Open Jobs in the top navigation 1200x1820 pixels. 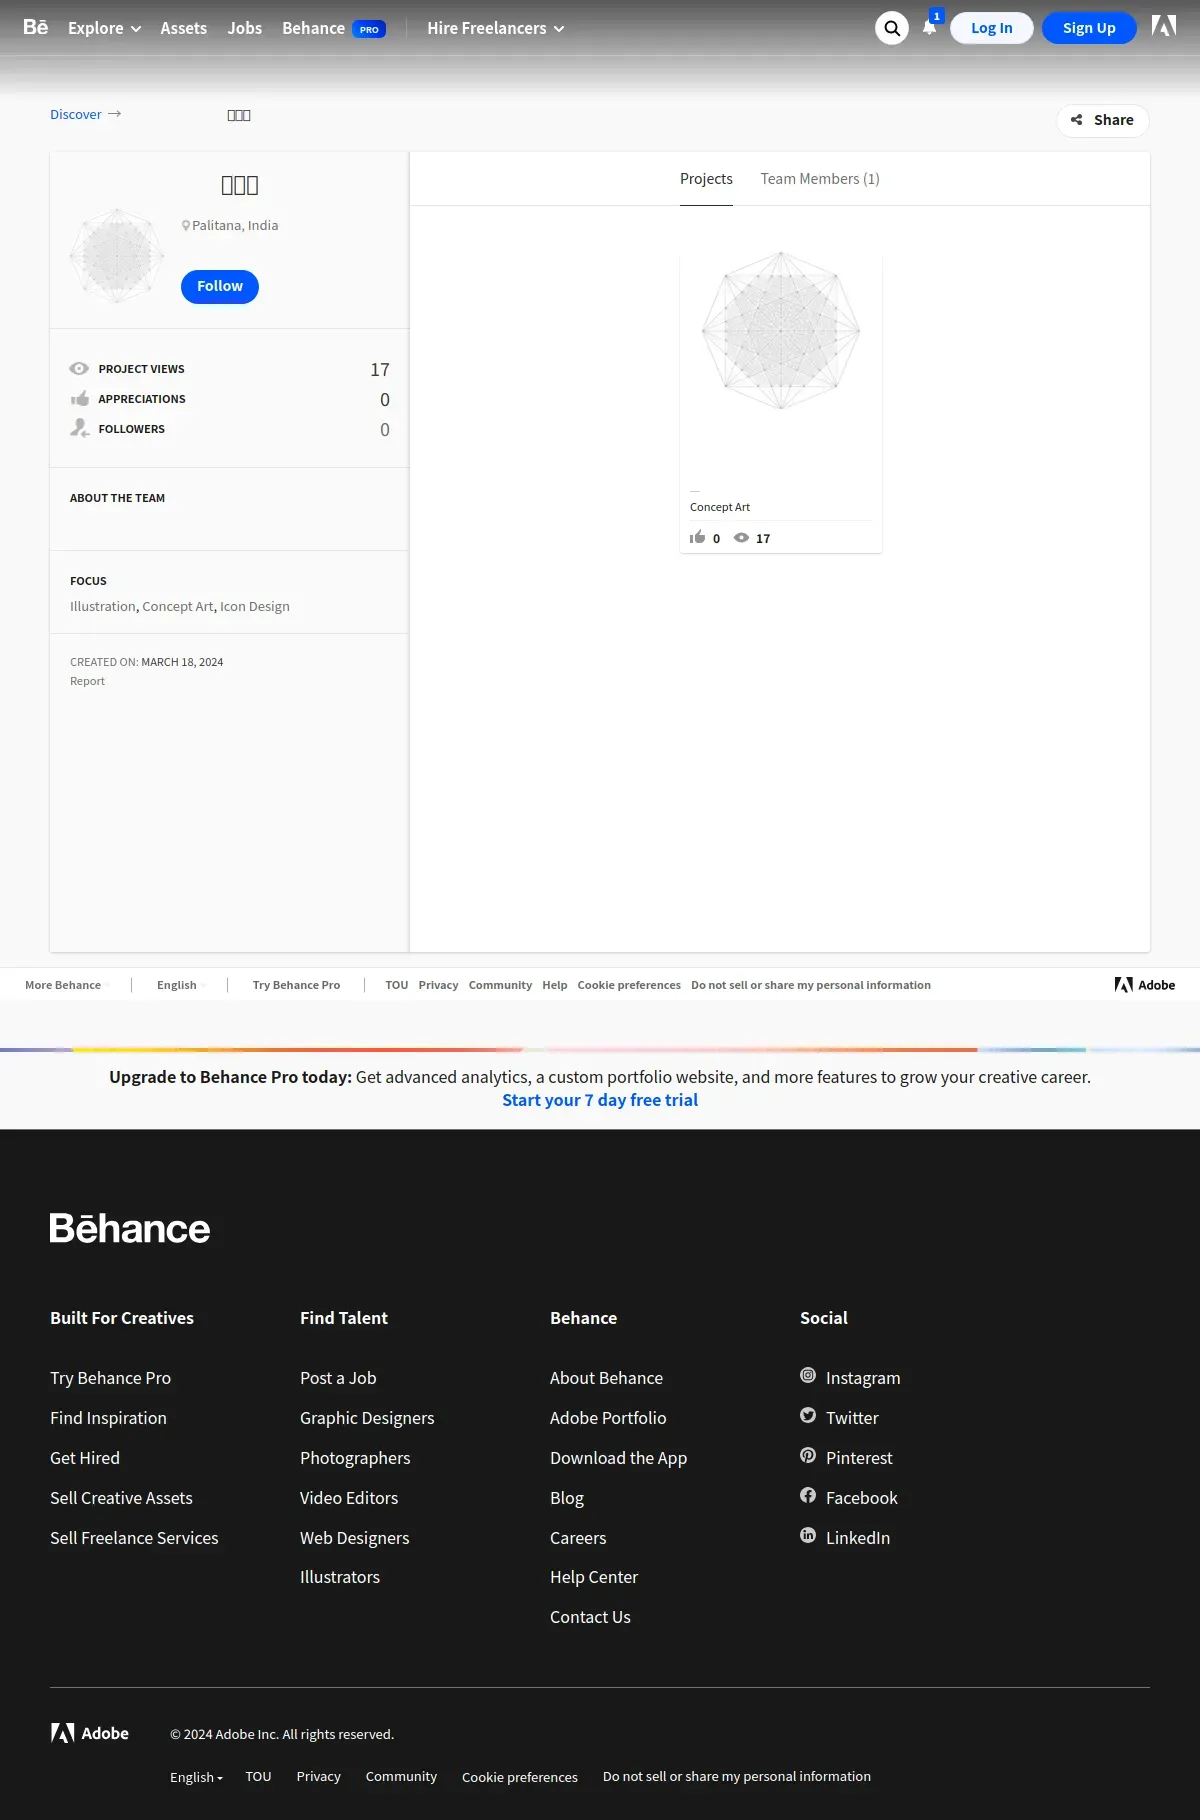[x=245, y=28]
